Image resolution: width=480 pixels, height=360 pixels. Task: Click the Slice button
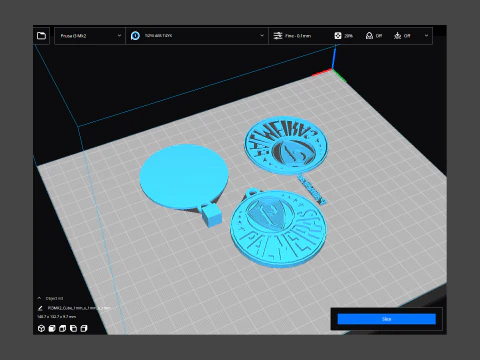click(x=386, y=319)
